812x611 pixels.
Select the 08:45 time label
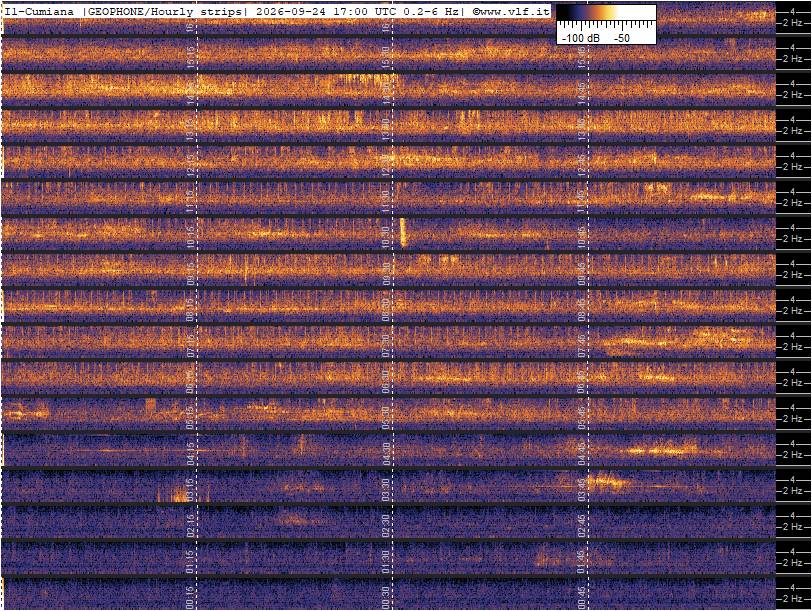(x=582, y=309)
